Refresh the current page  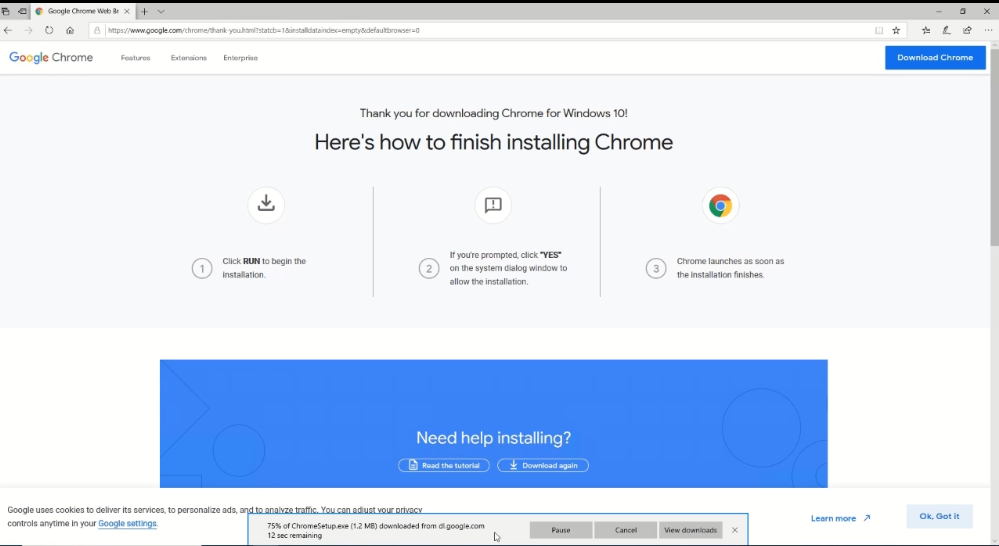click(49, 30)
